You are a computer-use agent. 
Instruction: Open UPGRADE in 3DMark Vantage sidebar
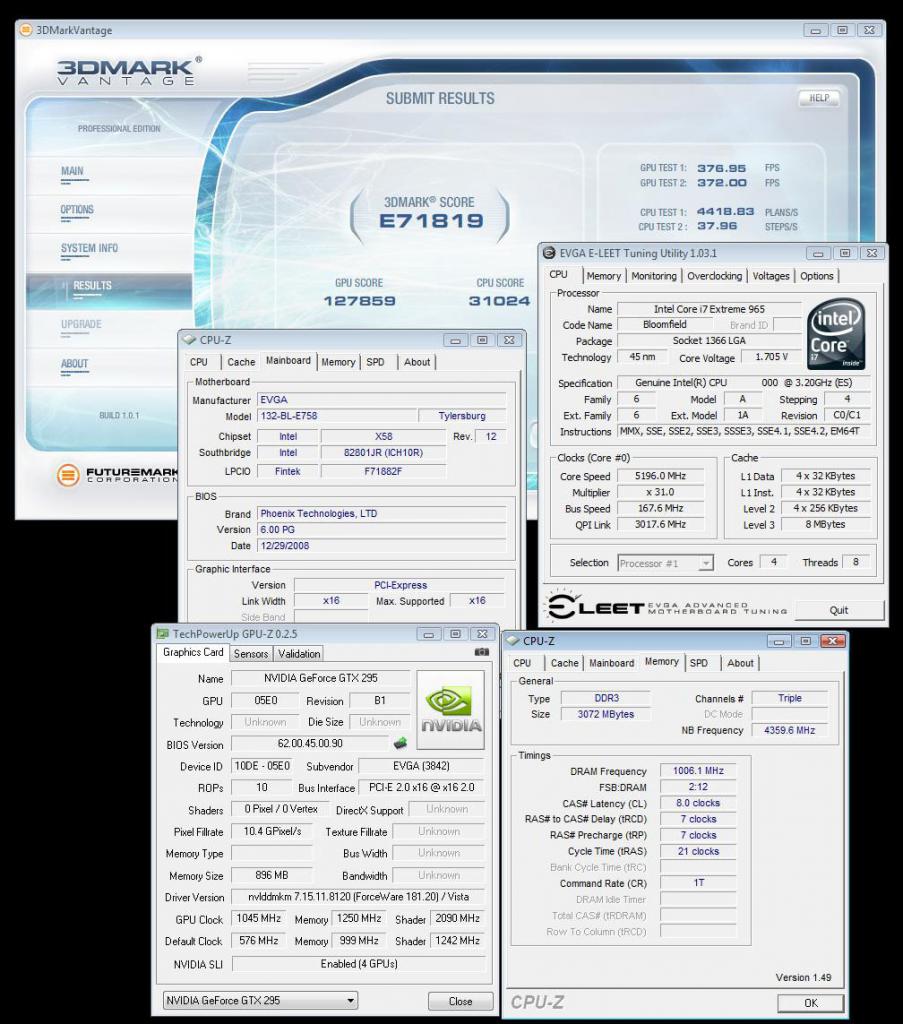click(x=81, y=325)
